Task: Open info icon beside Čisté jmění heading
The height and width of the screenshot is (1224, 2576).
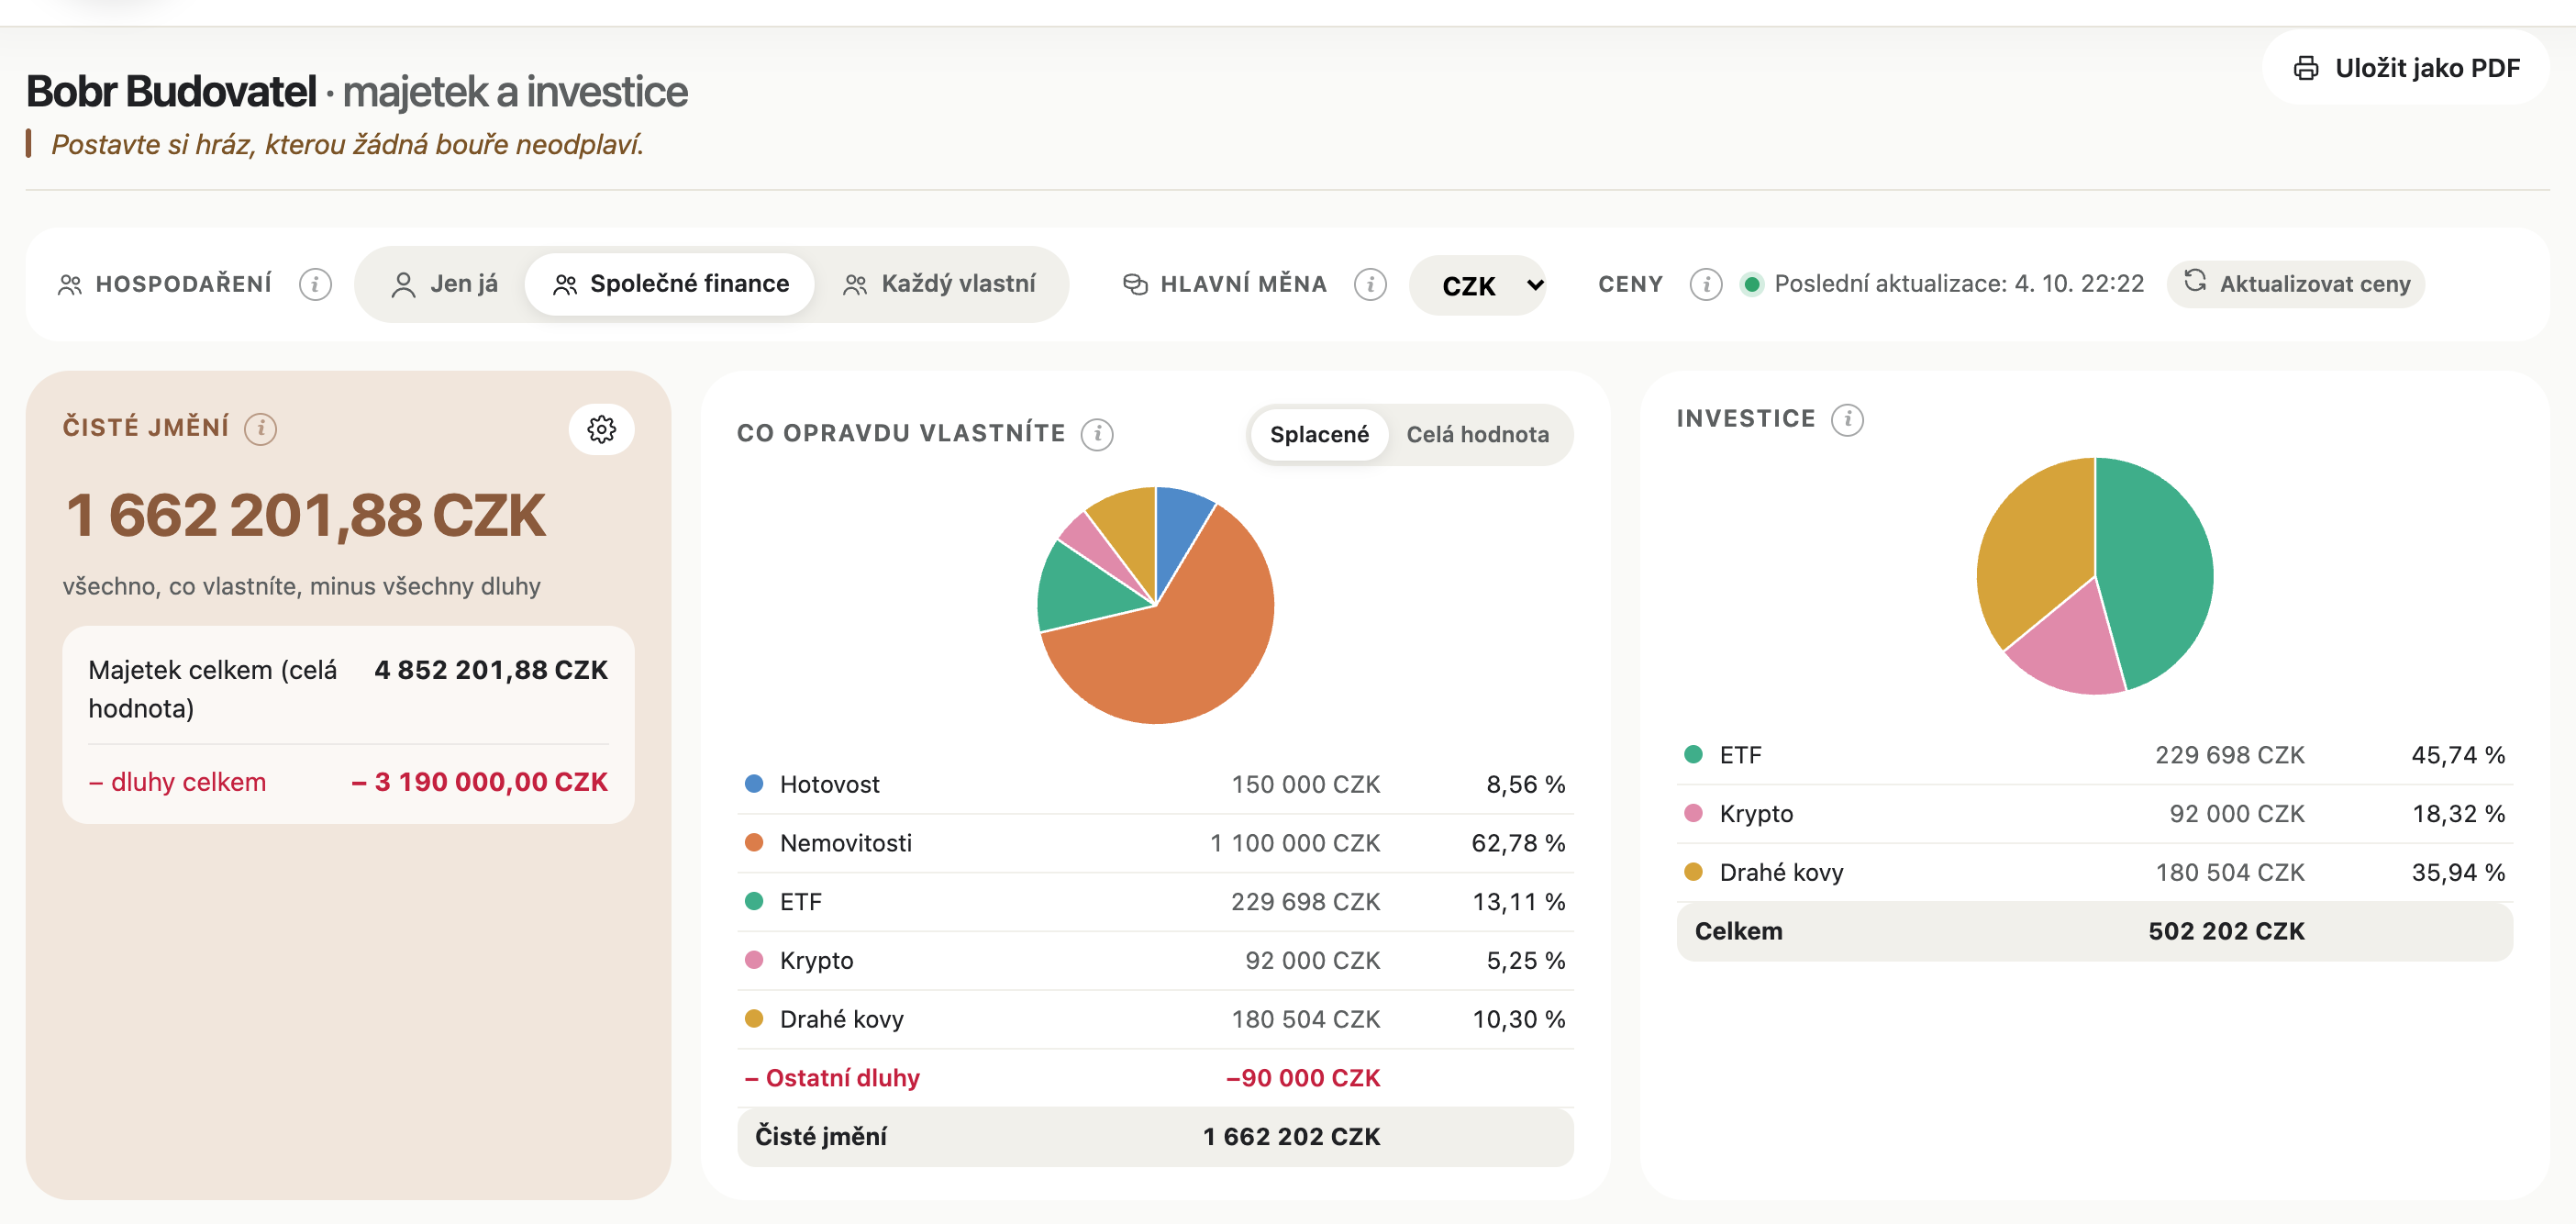Action: [261, 428]
